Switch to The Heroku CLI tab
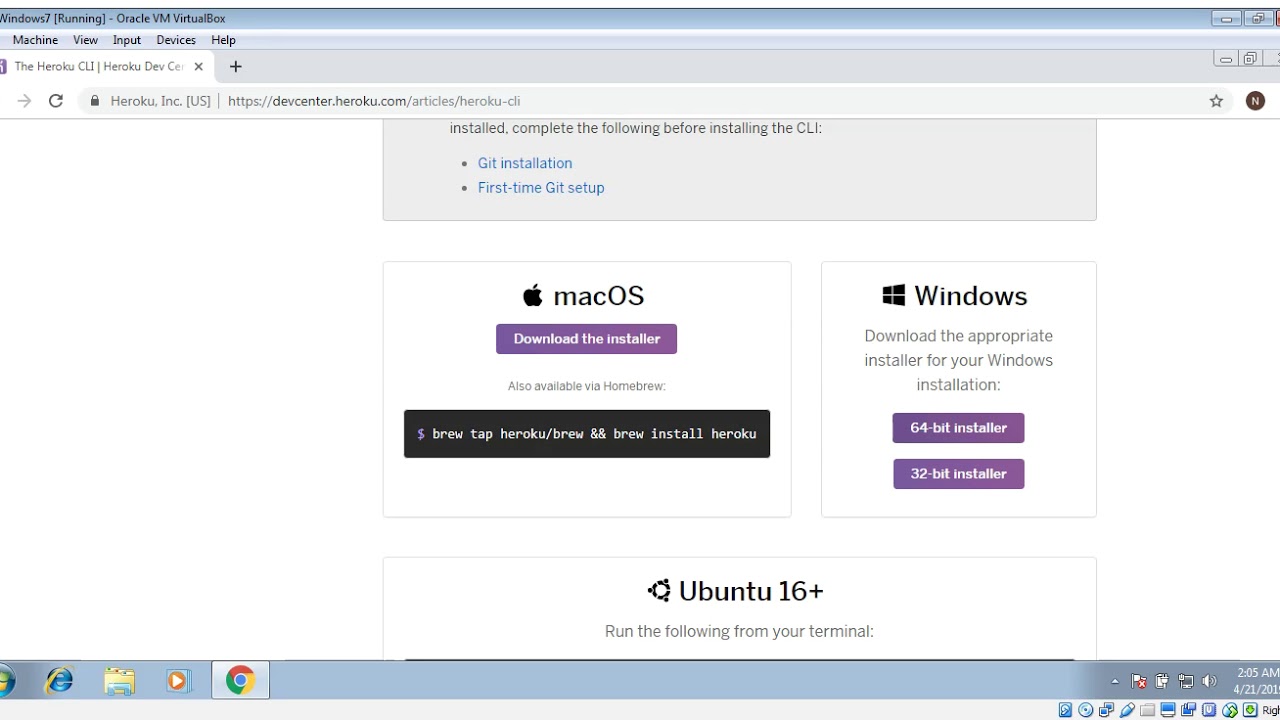 (98, 66)
